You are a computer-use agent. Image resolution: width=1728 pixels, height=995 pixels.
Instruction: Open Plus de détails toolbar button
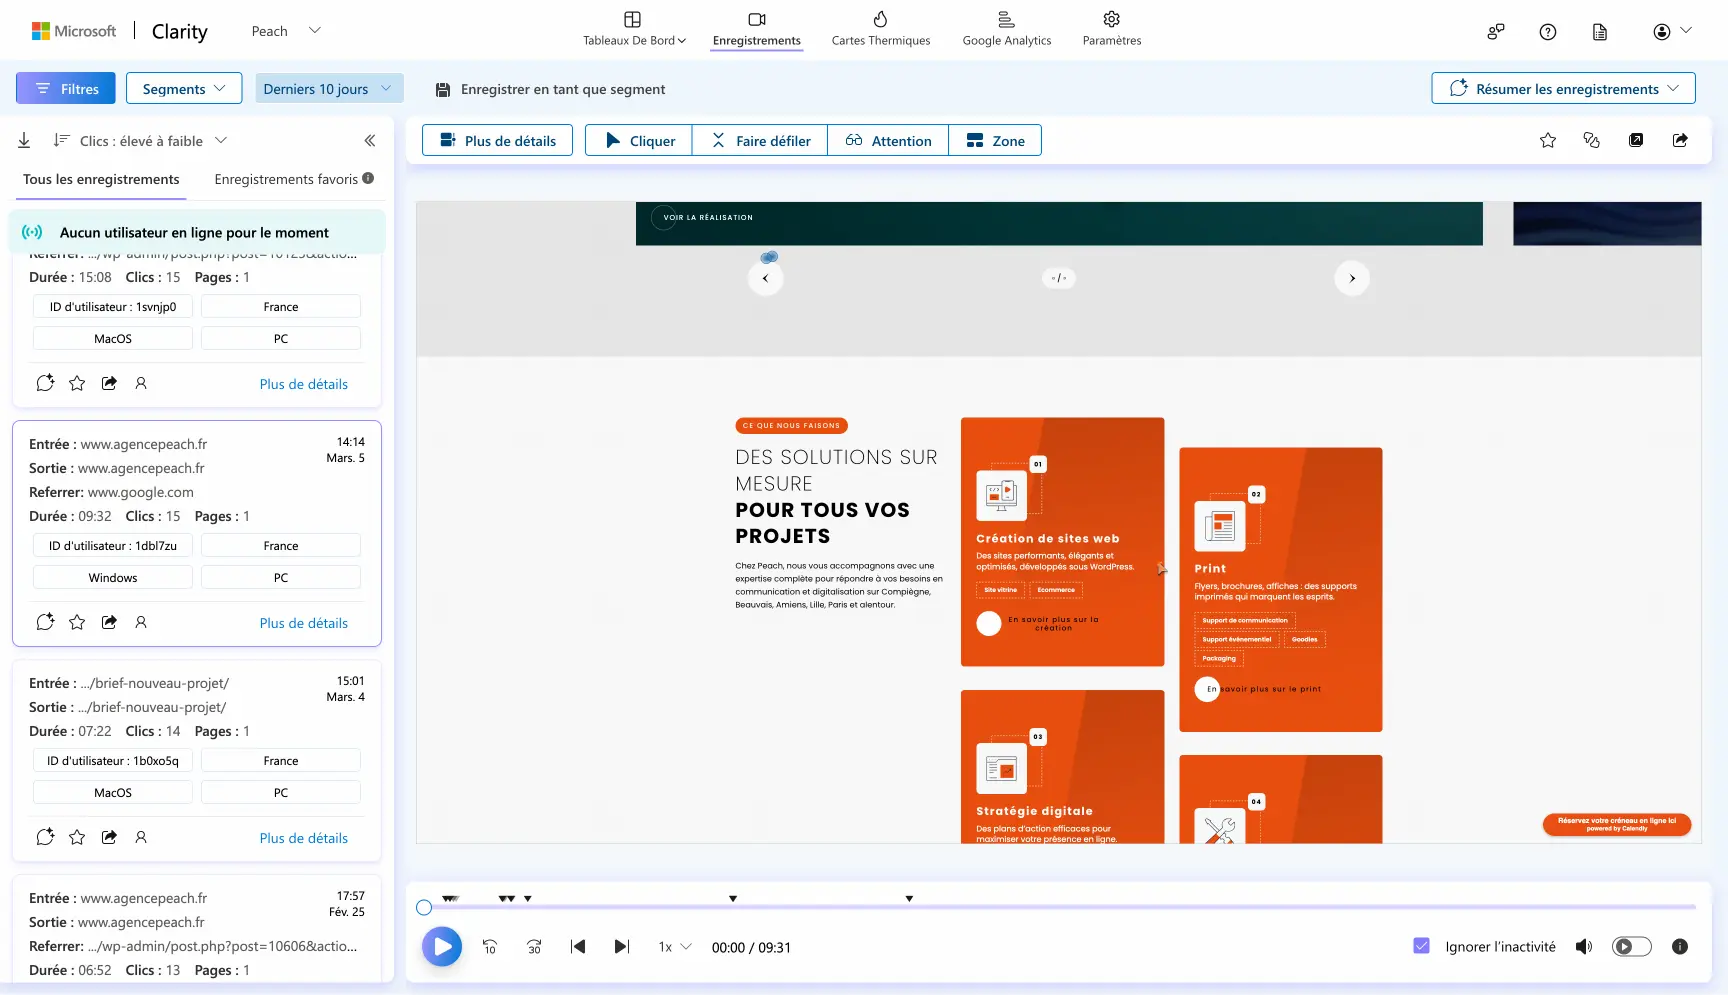point(497,141)
